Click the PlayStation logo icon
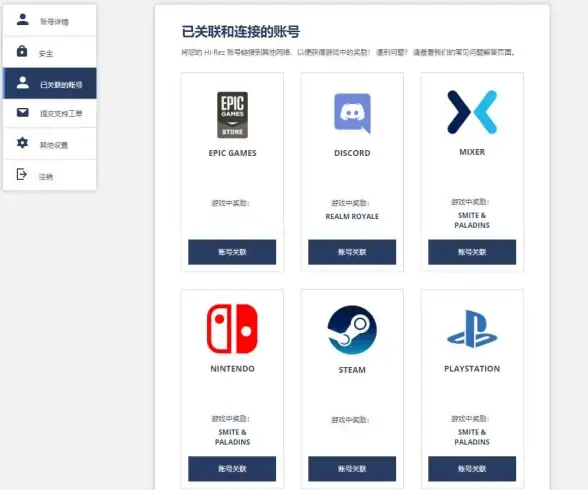588x490 pixels. point(472,329)
